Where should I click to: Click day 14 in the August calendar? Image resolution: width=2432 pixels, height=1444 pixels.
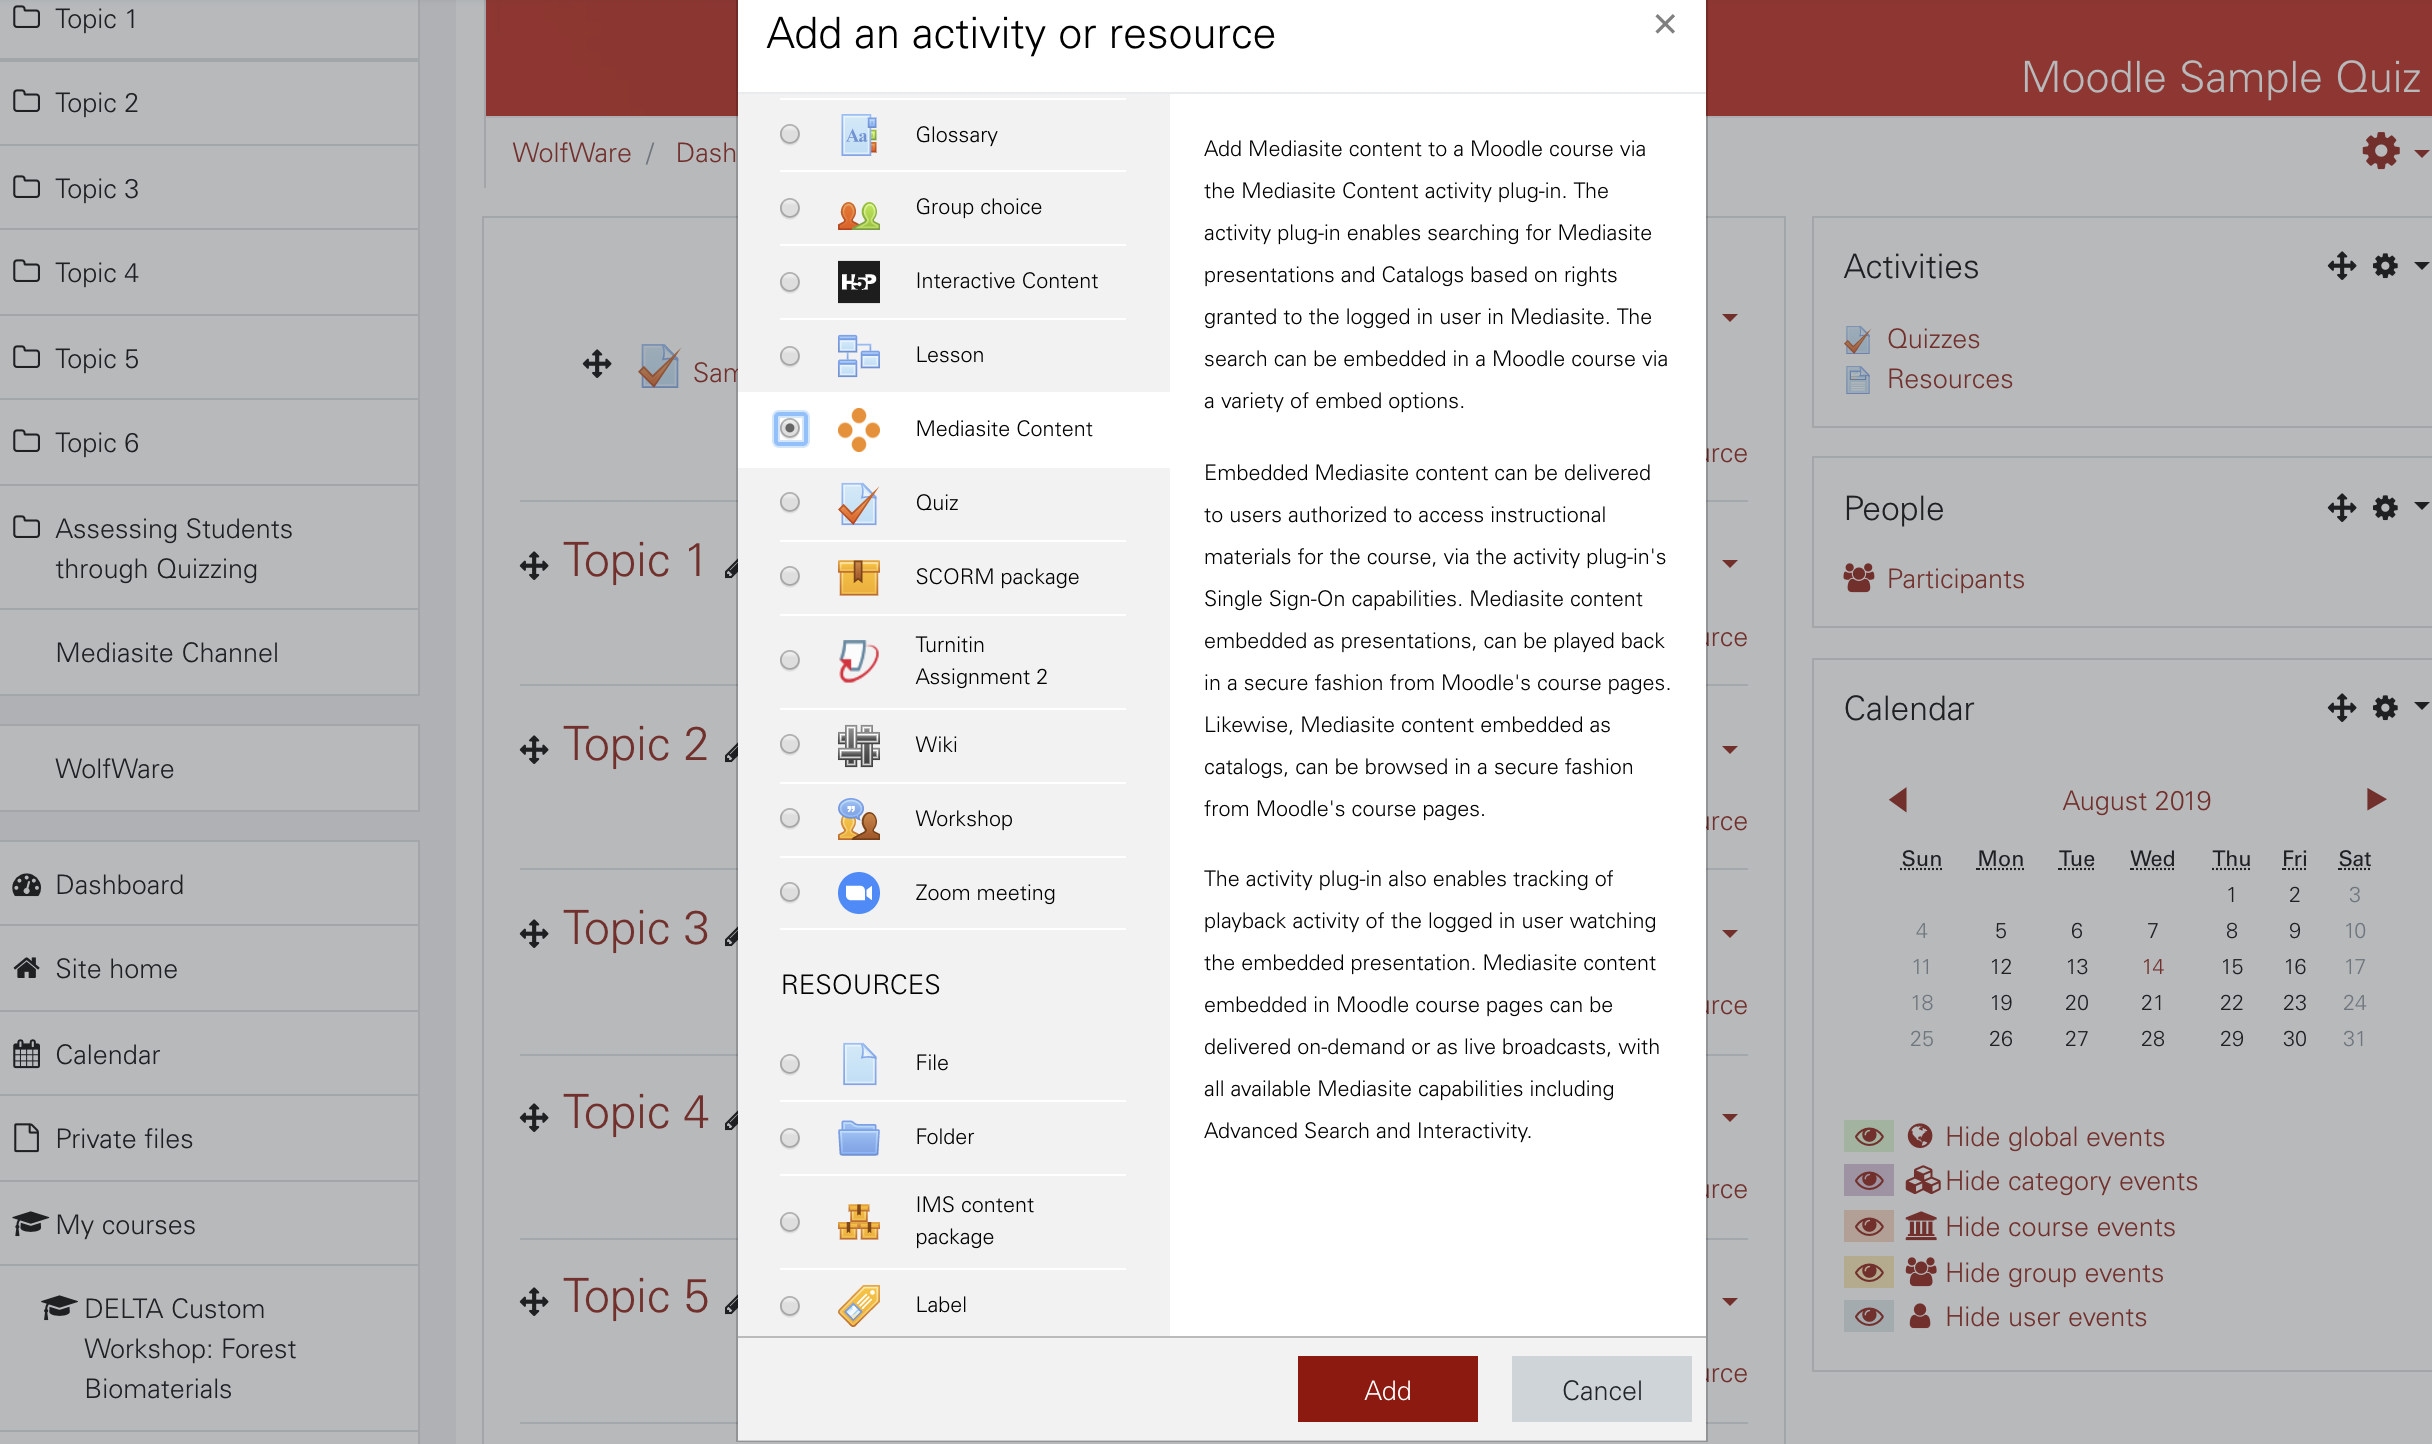click(2152, 967)
